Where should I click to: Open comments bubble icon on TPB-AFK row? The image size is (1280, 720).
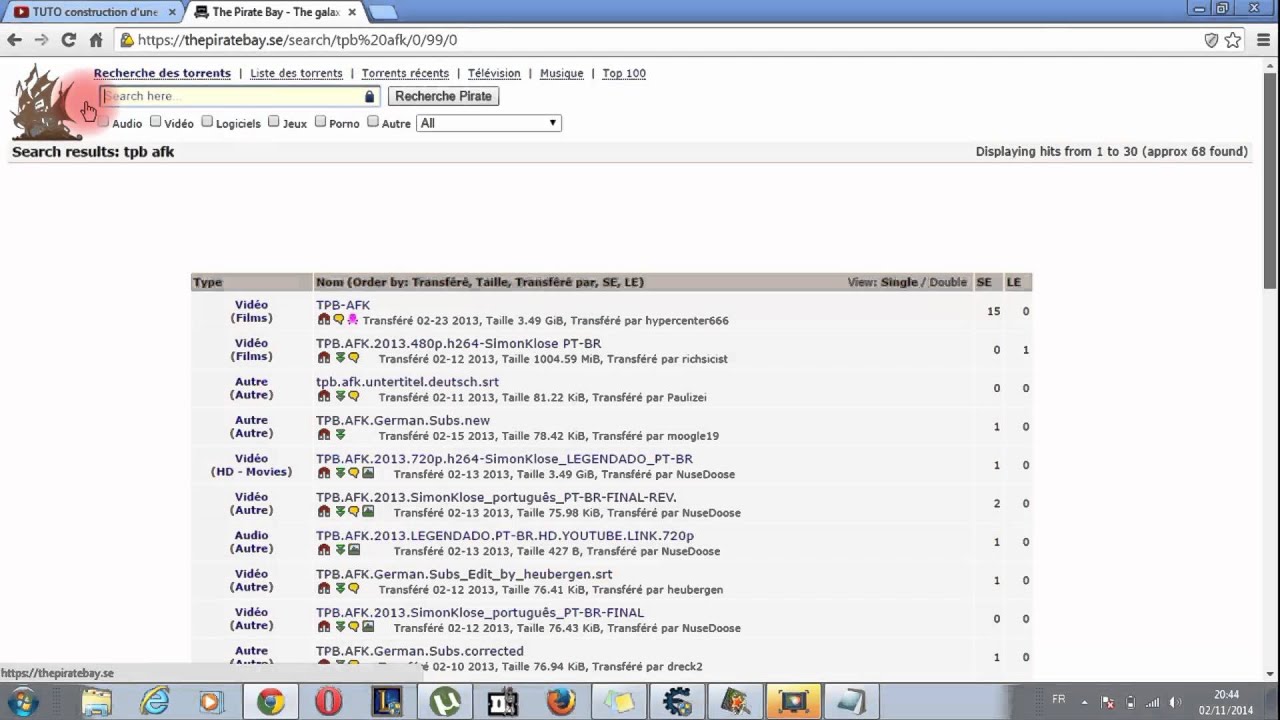(x=338, y=320)
